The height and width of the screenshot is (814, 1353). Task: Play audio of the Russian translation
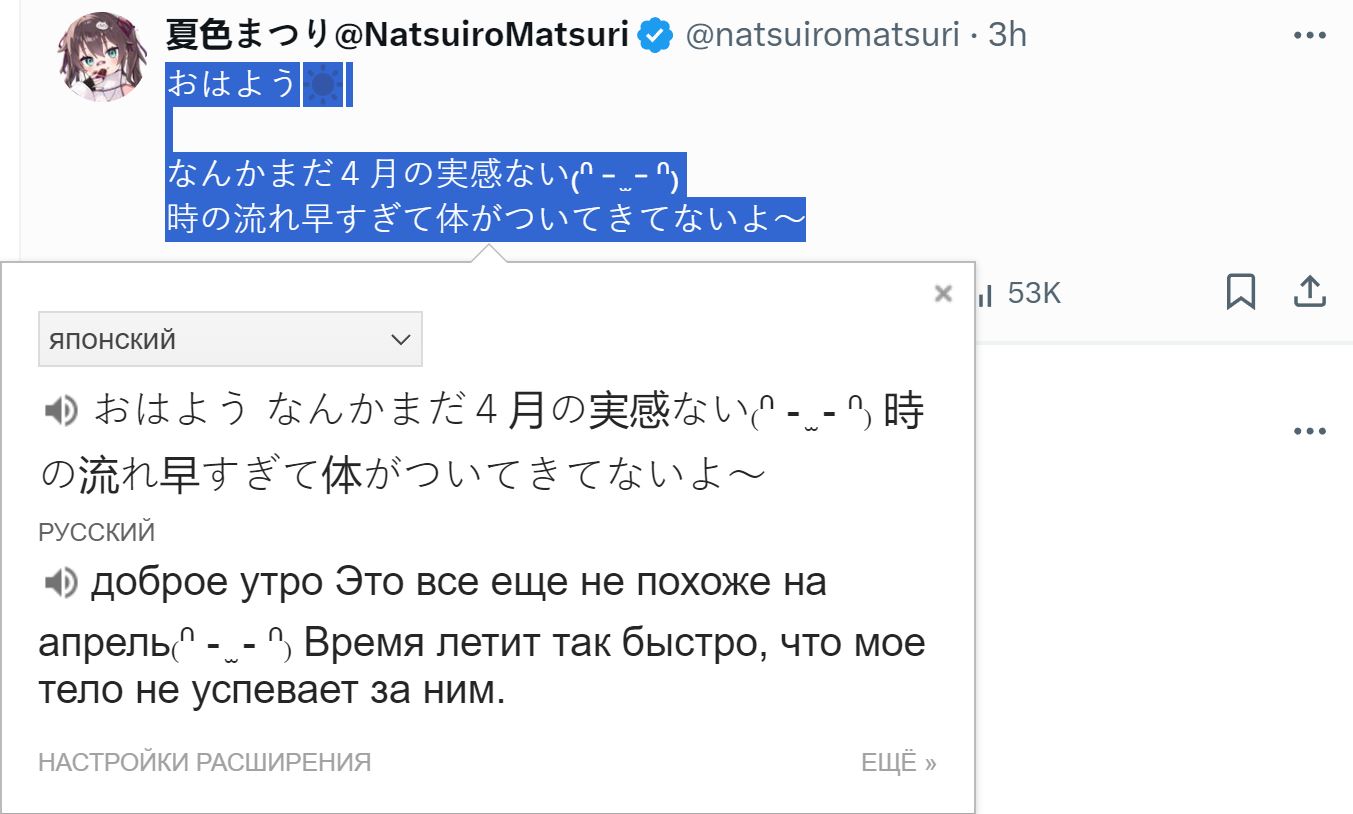pos(61,582)
